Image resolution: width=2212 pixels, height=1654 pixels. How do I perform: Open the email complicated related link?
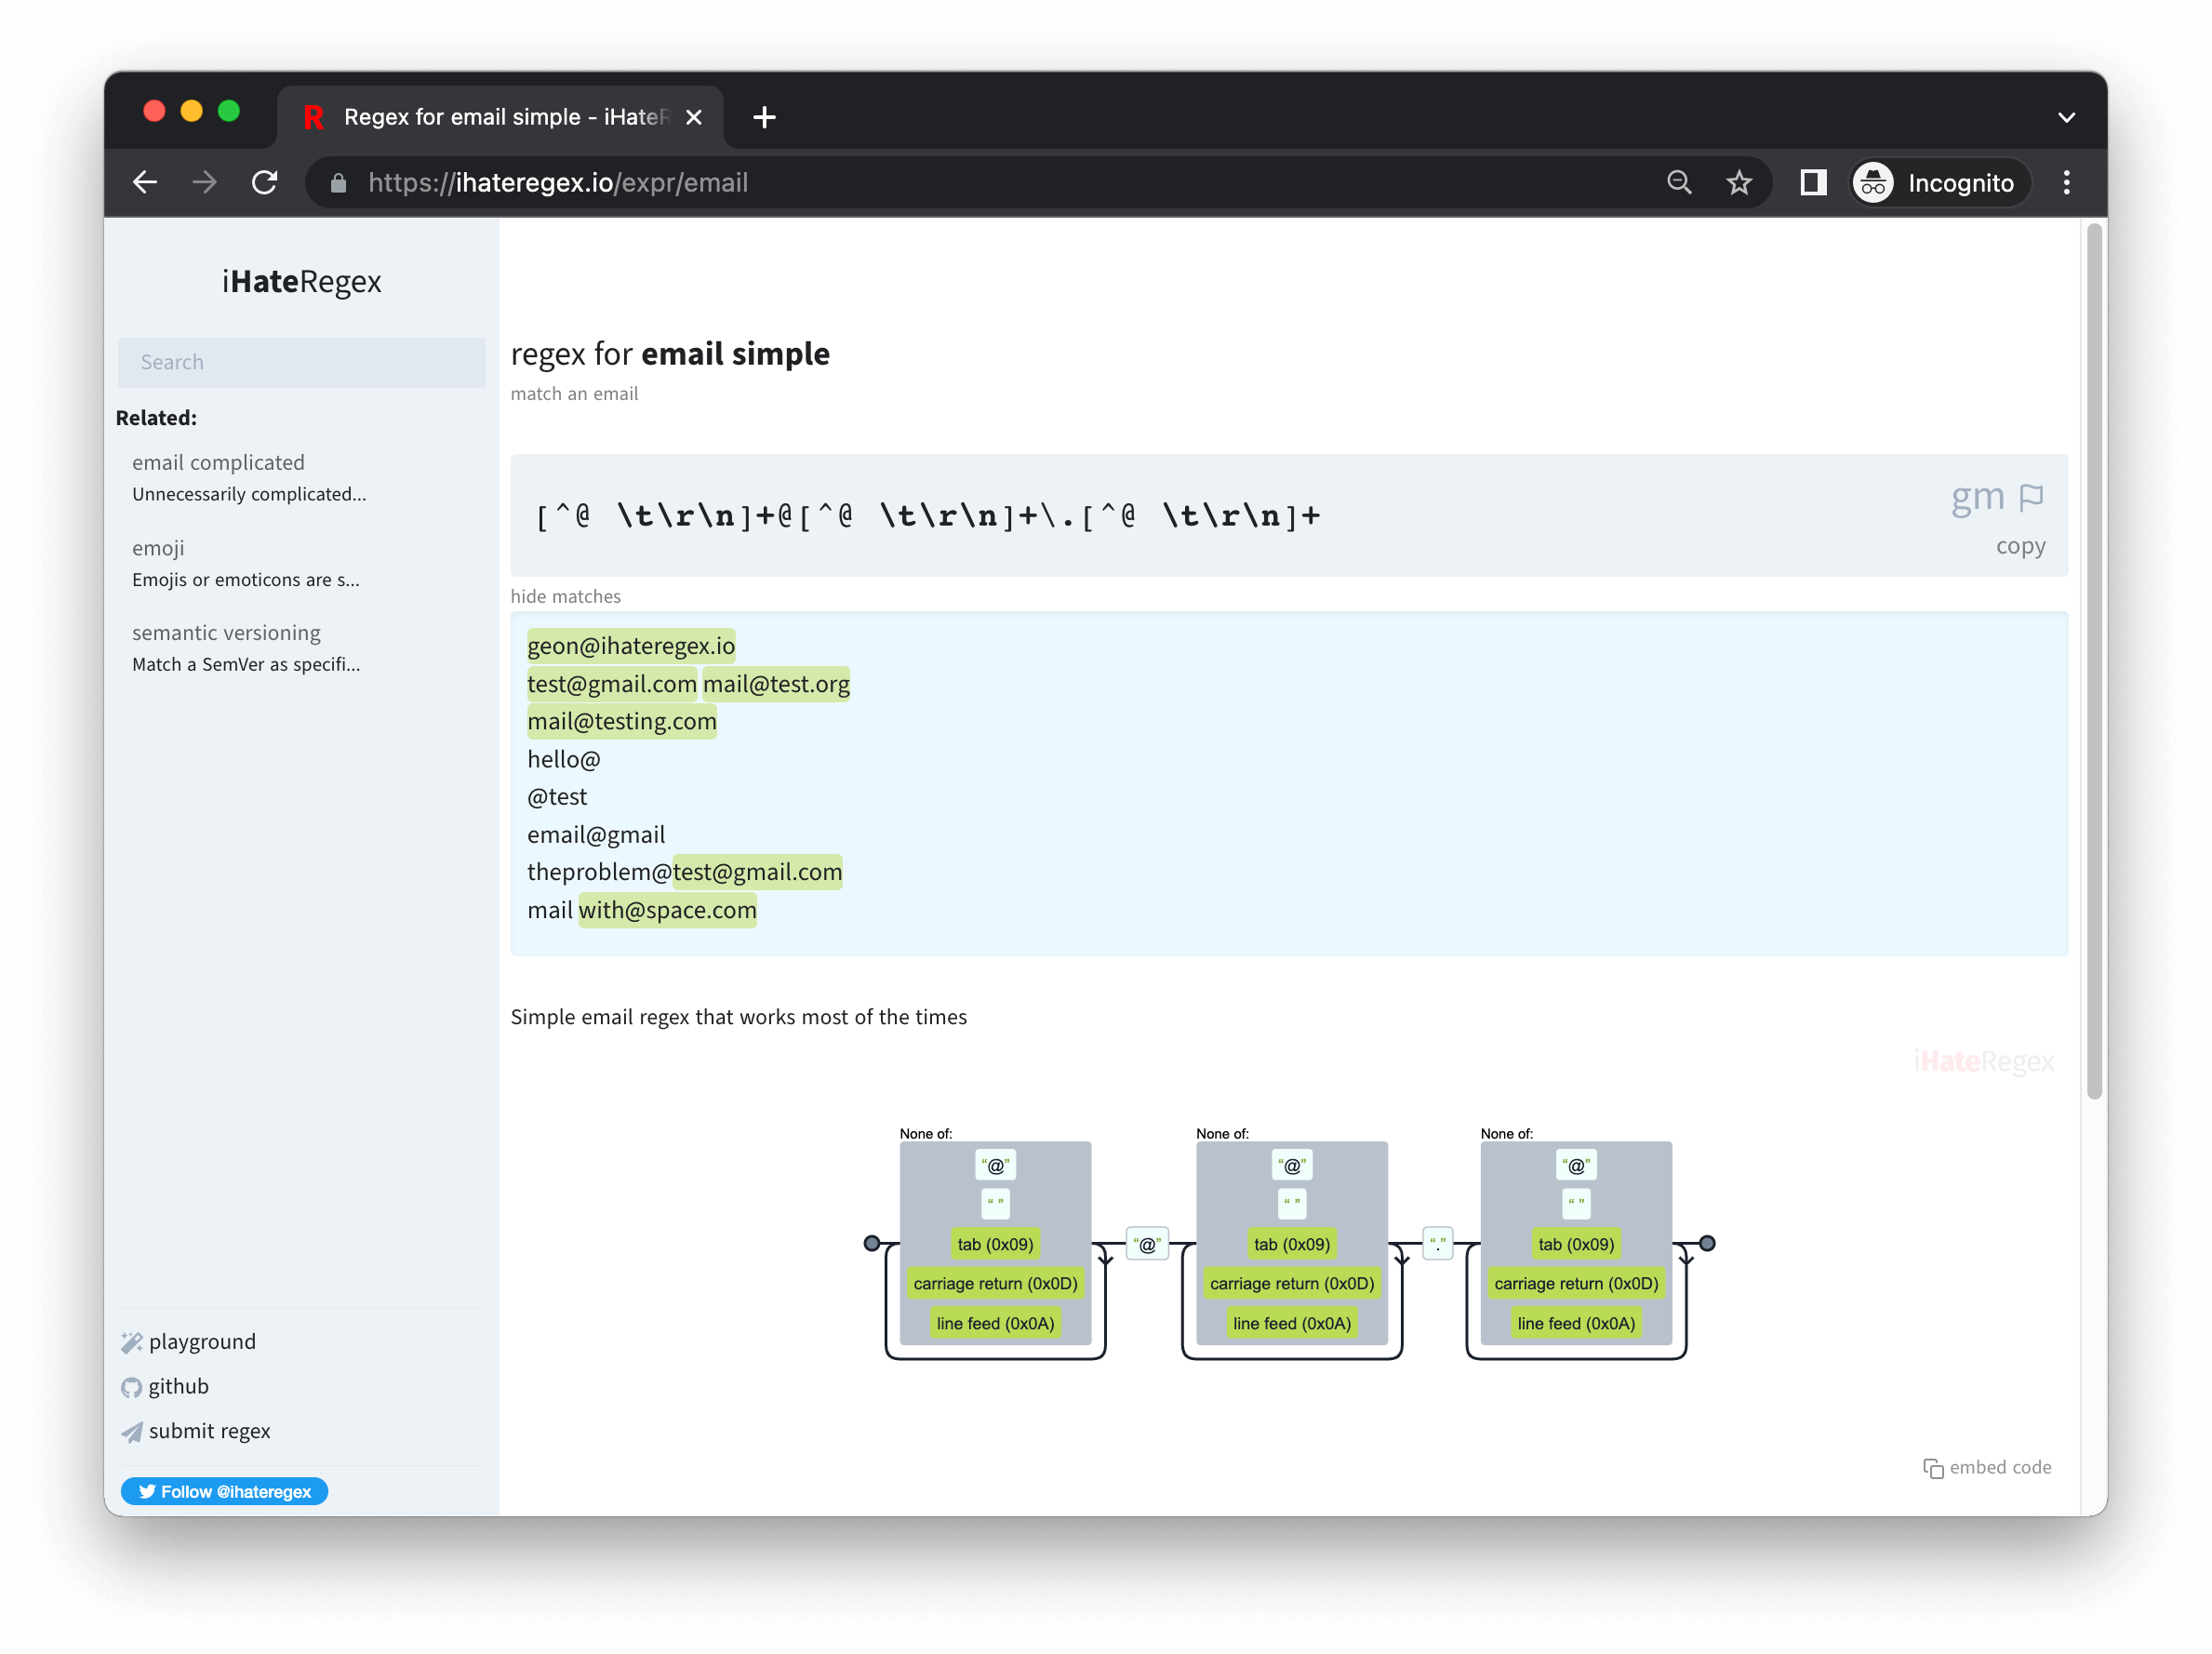218,463
